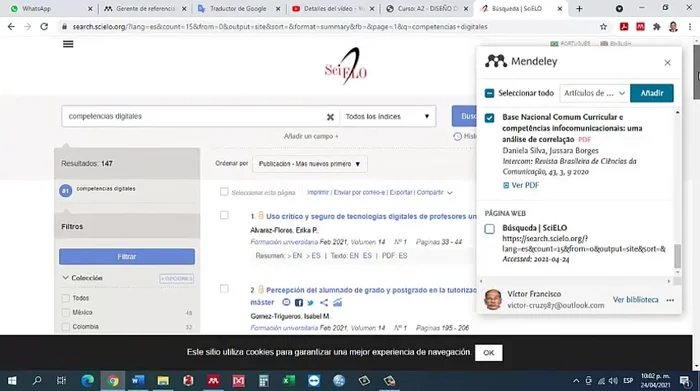Close the Mendeley panel
700x391 pixels.
[667, 62]
